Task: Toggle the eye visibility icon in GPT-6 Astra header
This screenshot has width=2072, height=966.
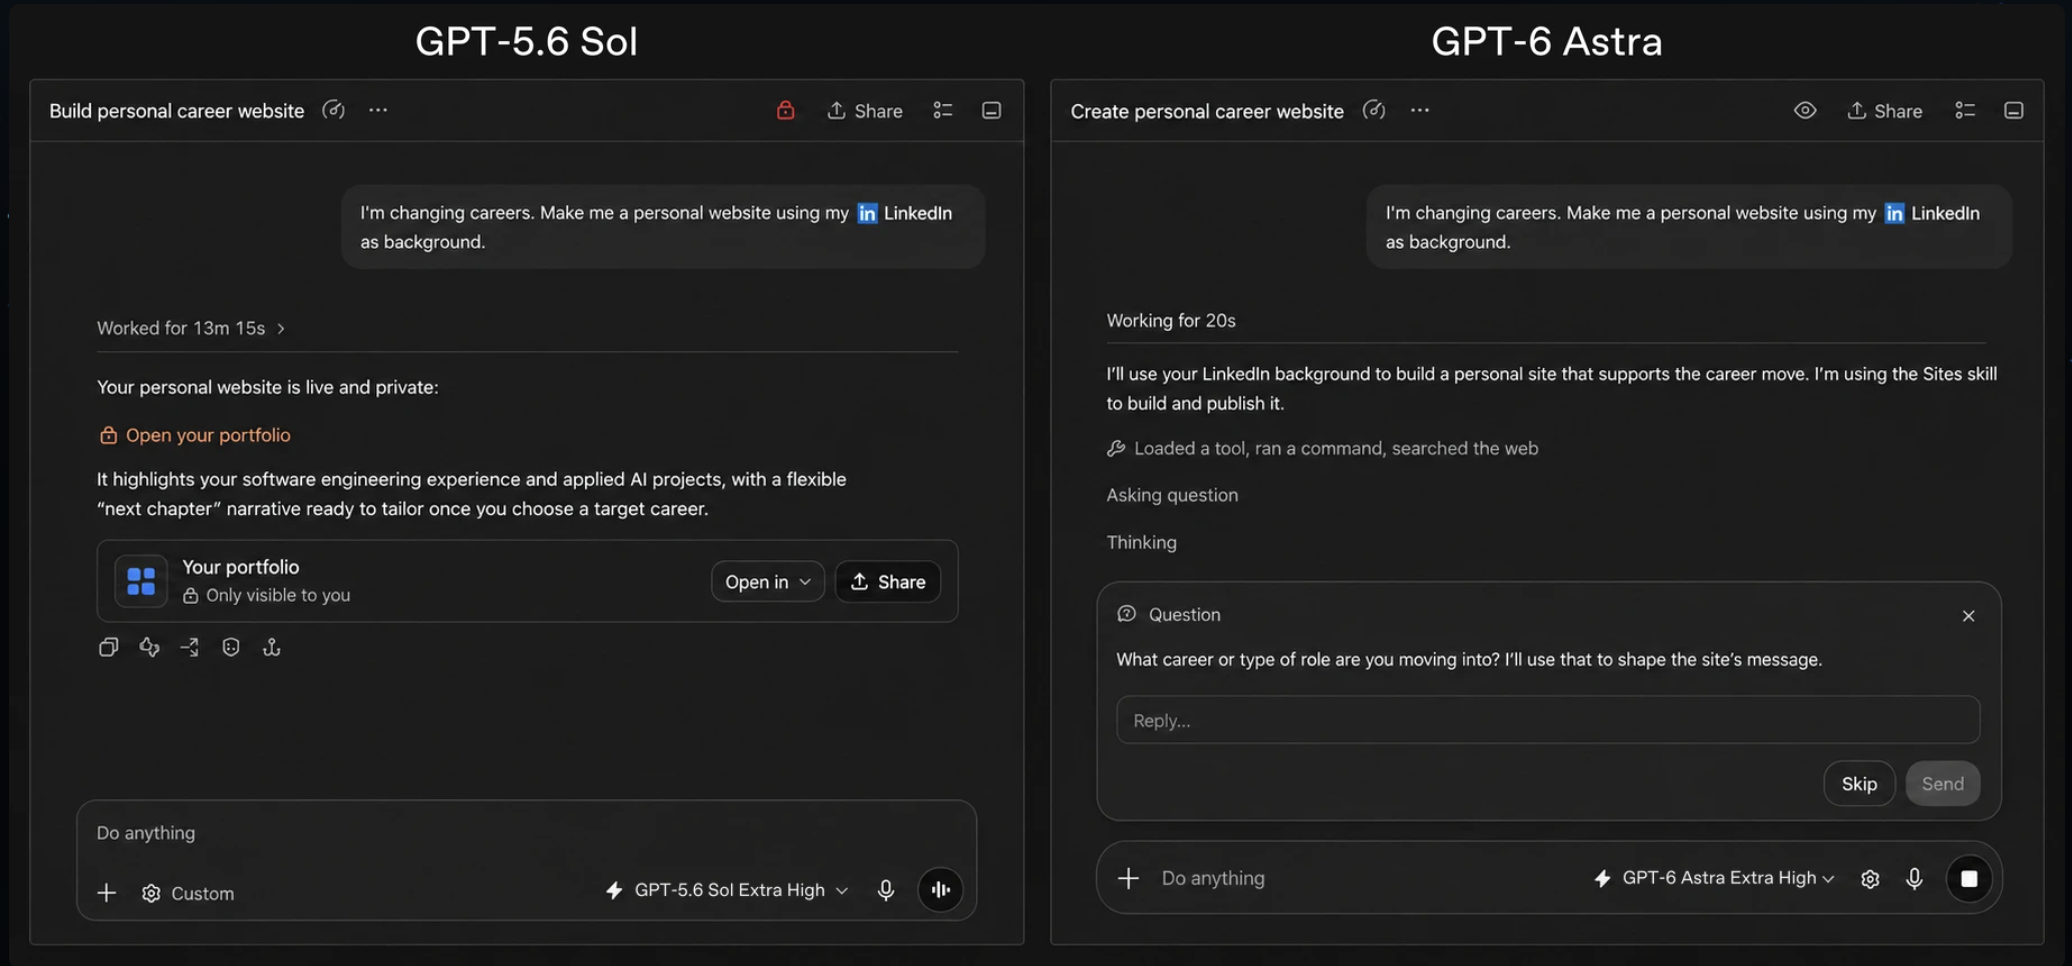Action: coord(1805,110)
